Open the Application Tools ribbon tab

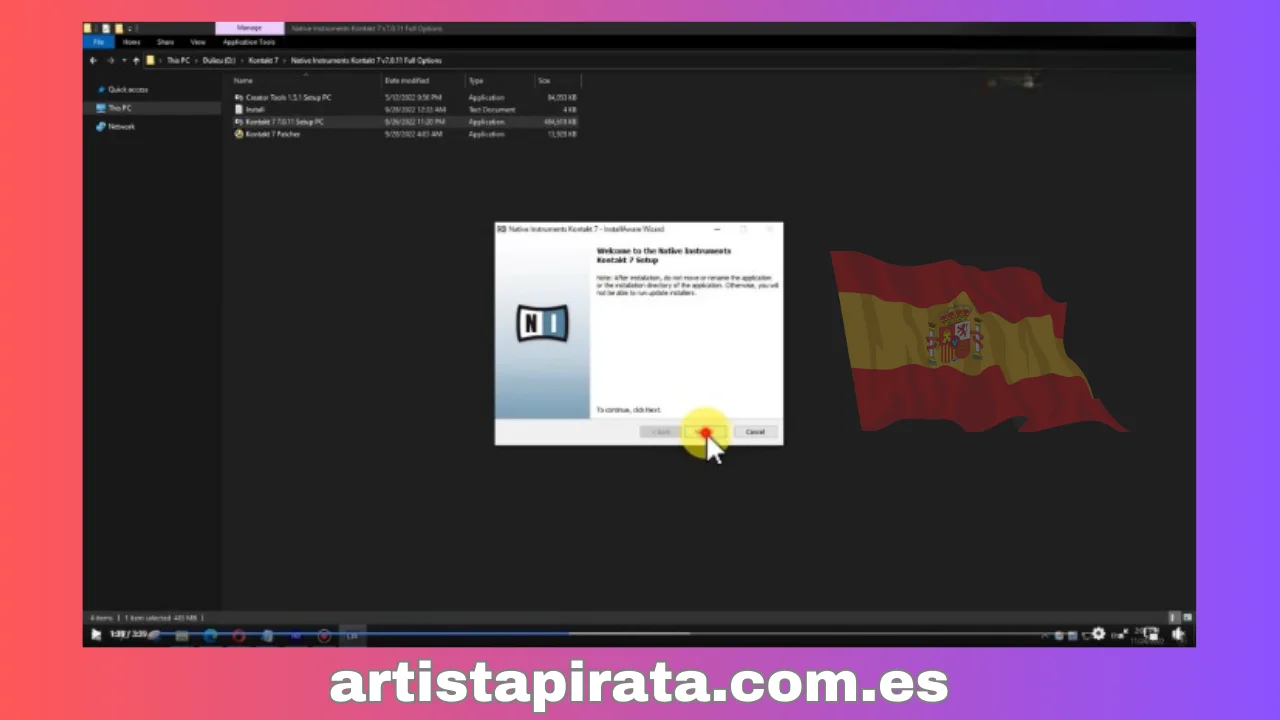pos(249,42)
